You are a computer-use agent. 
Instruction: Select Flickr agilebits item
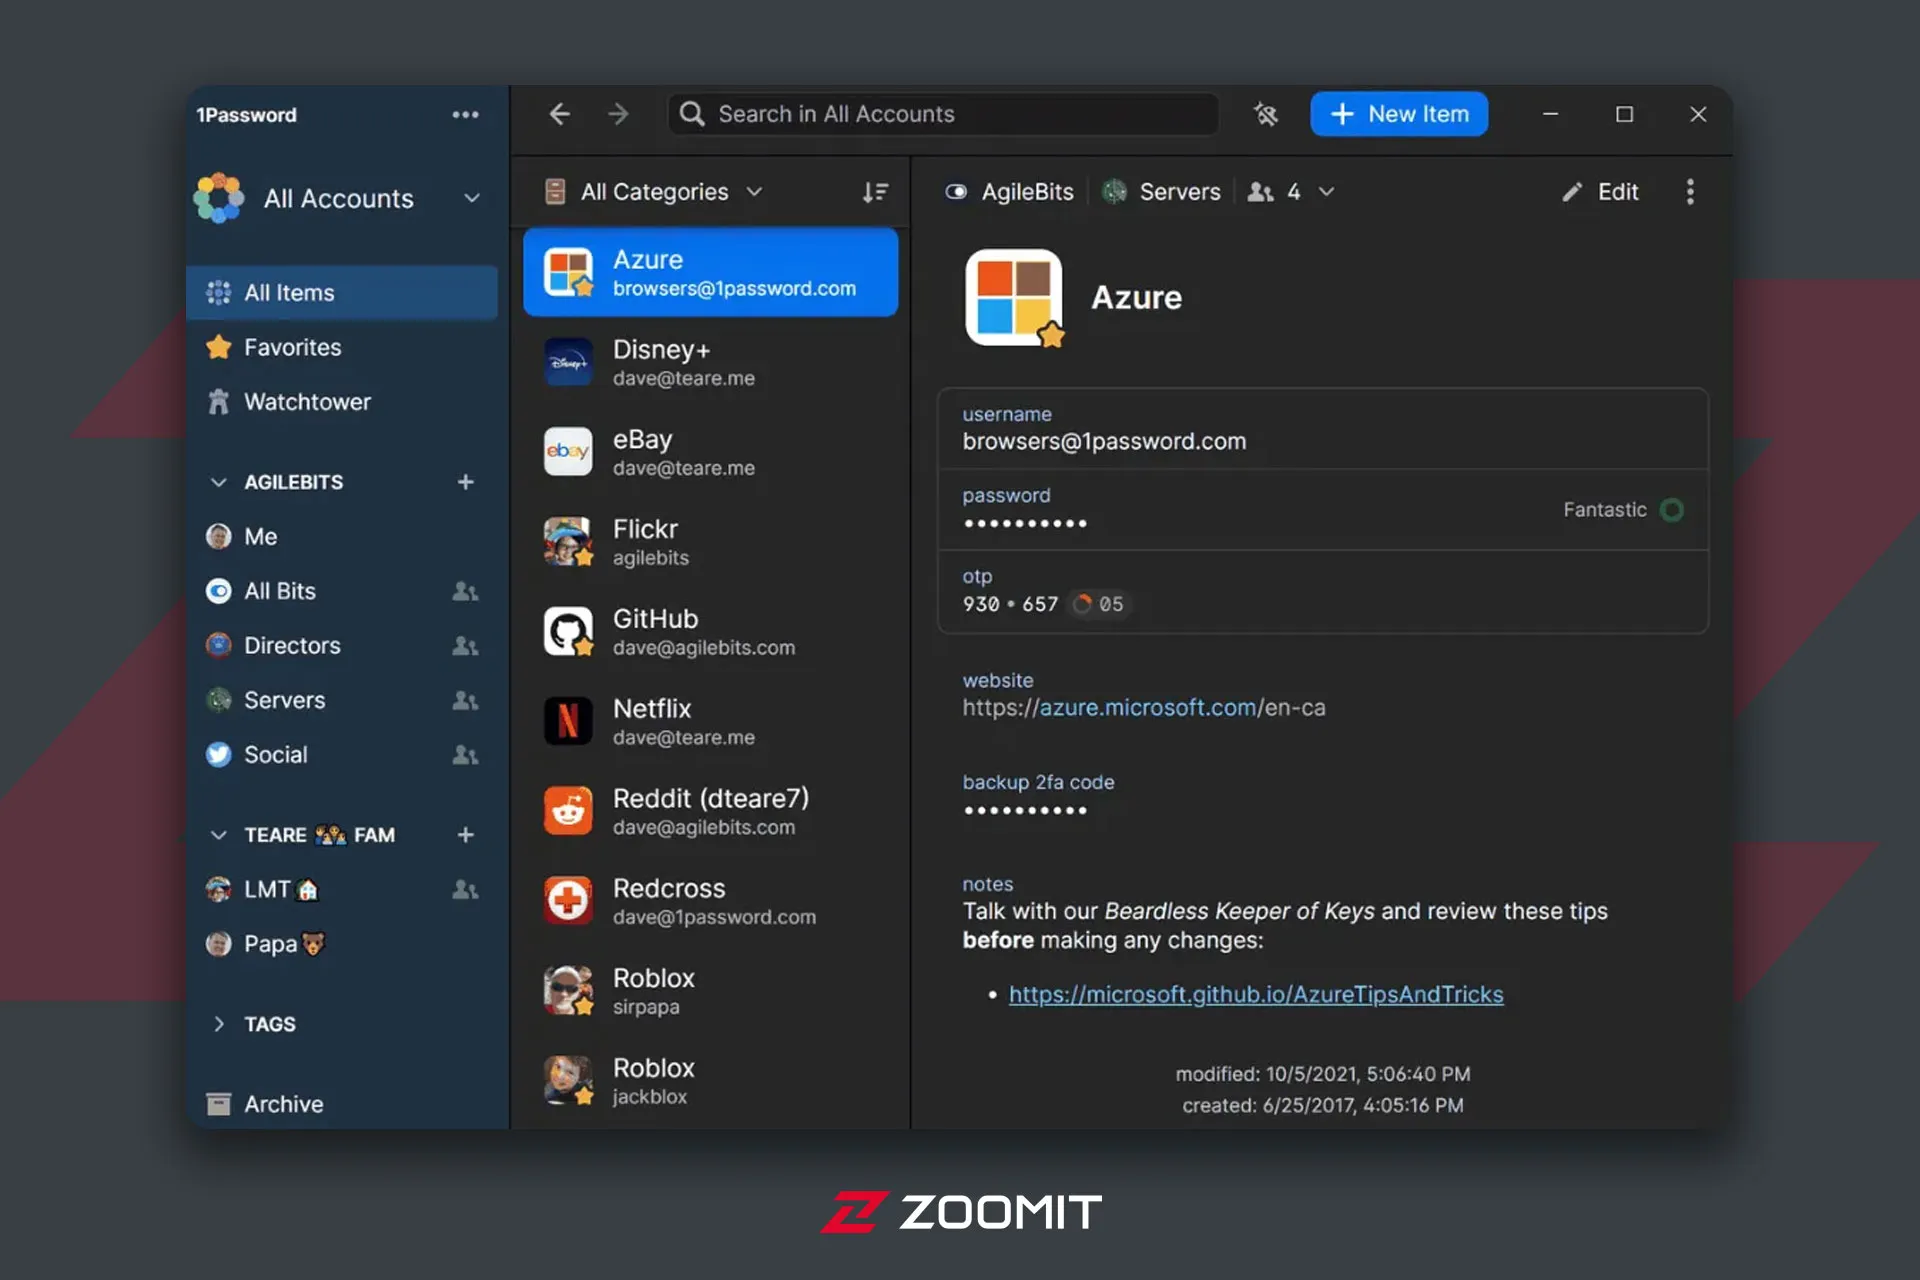(710, 542)
